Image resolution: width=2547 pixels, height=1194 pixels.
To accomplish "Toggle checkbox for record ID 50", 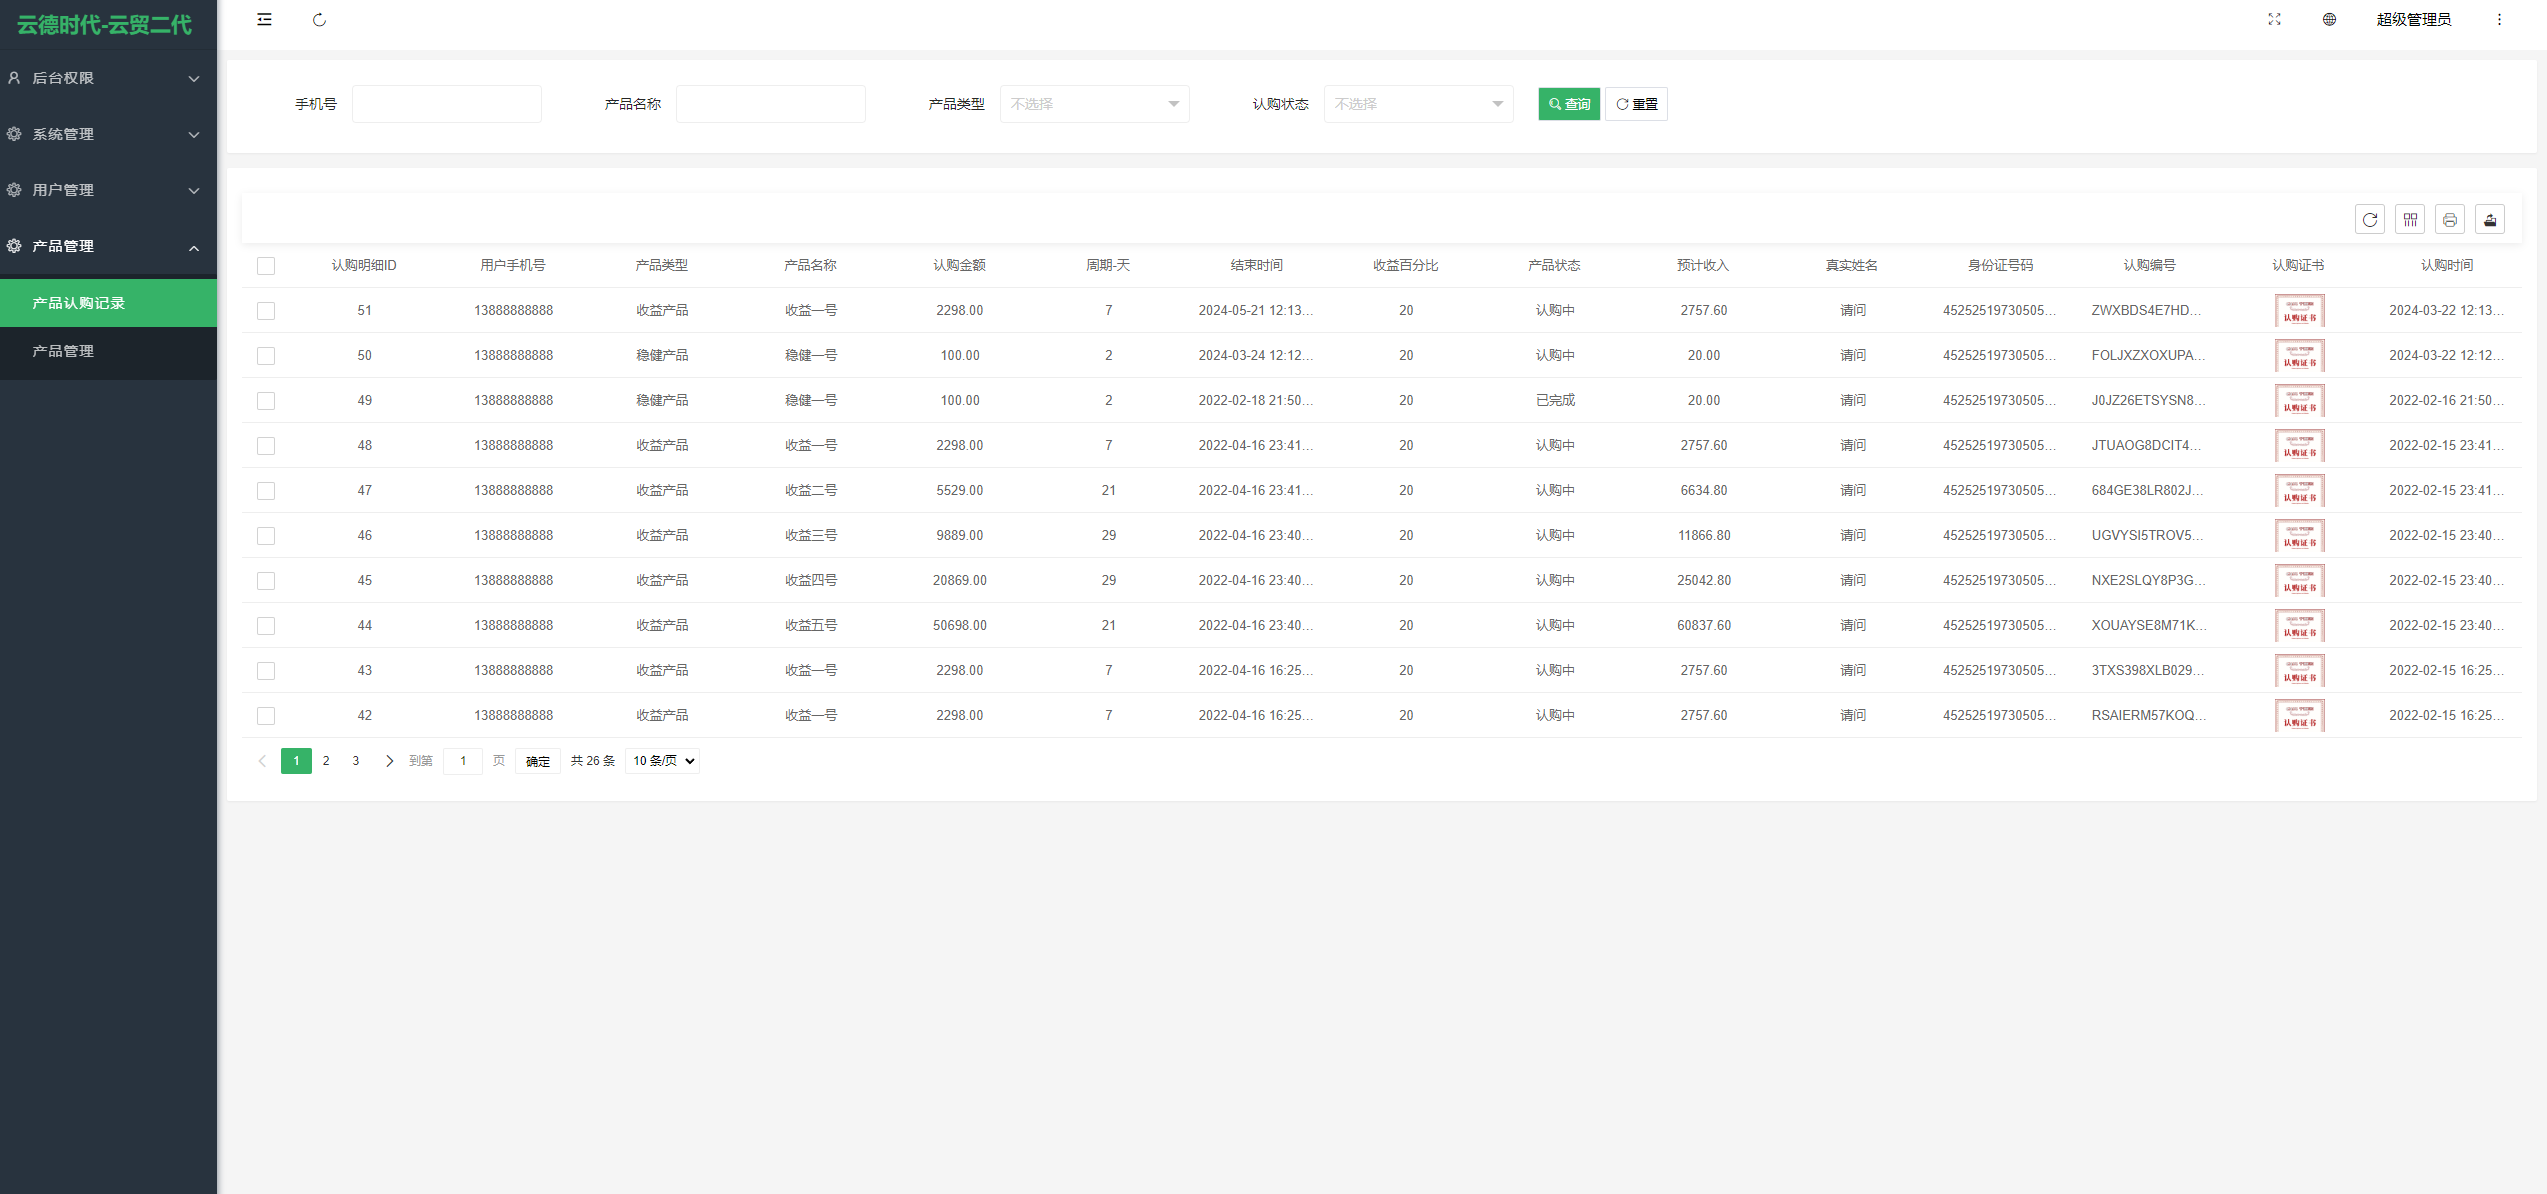I will click(x=266, y=356).
